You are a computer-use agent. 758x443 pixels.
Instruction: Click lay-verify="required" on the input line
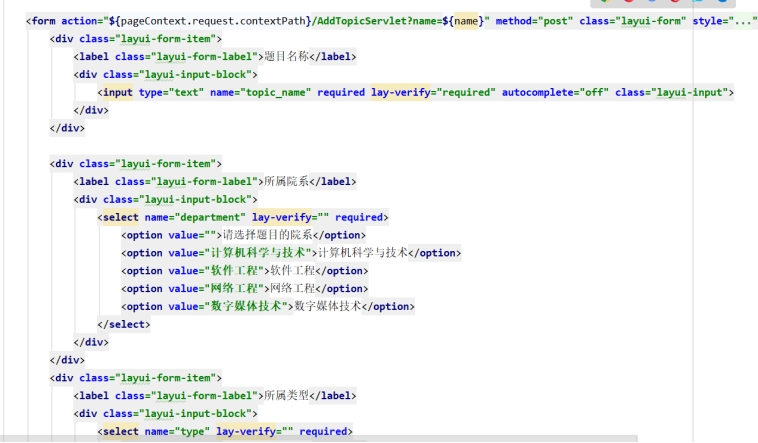(x=433, y=92)
